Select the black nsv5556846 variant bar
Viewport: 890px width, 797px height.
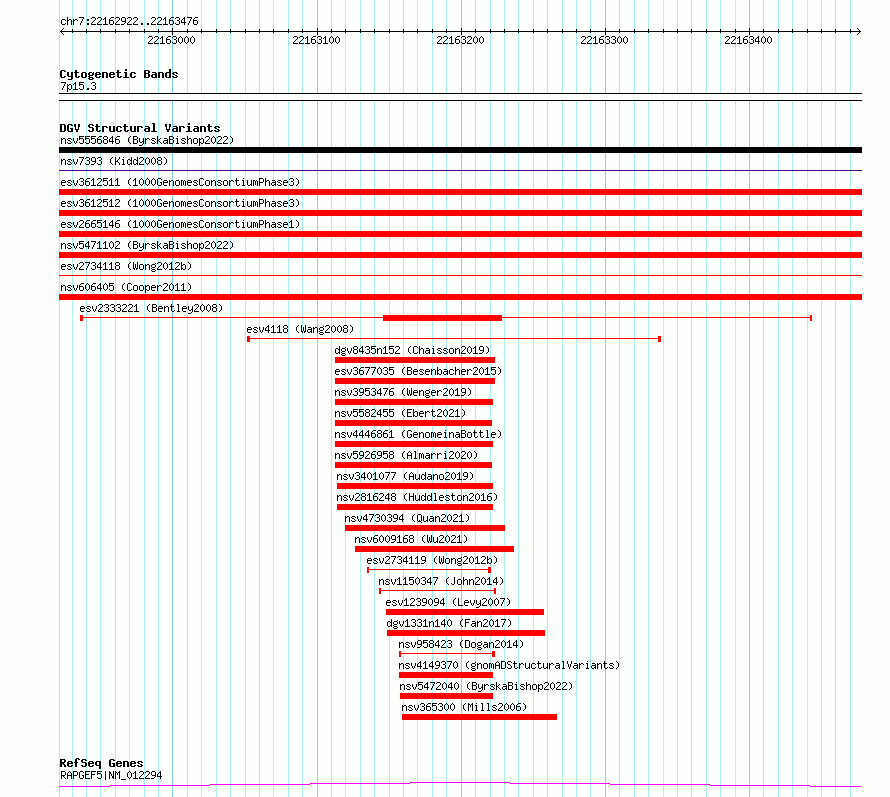[x=460, y=150]
